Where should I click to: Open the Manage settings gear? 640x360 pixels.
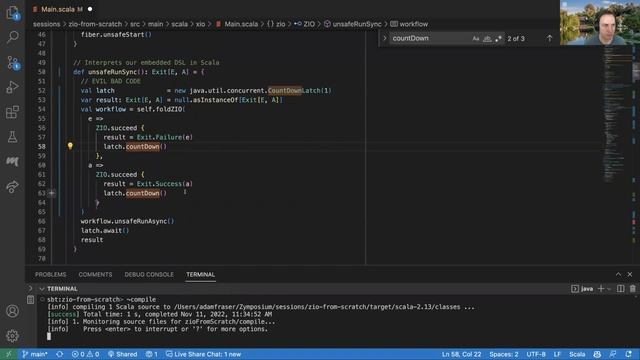(x=13, y=336)
